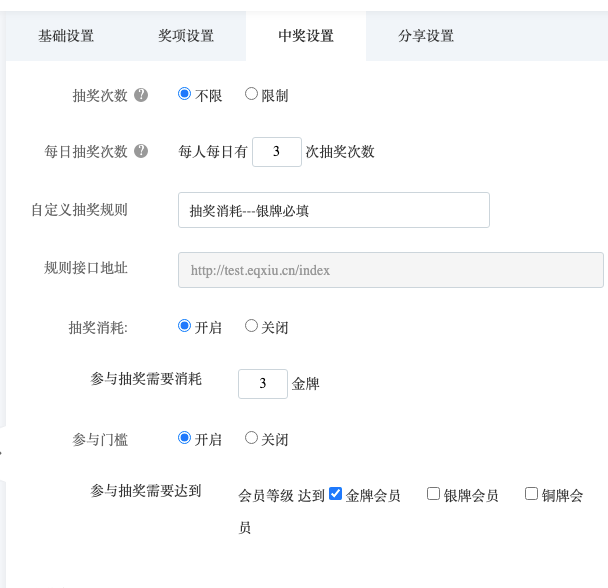Click the daily draw count field

tap(277, 152)
